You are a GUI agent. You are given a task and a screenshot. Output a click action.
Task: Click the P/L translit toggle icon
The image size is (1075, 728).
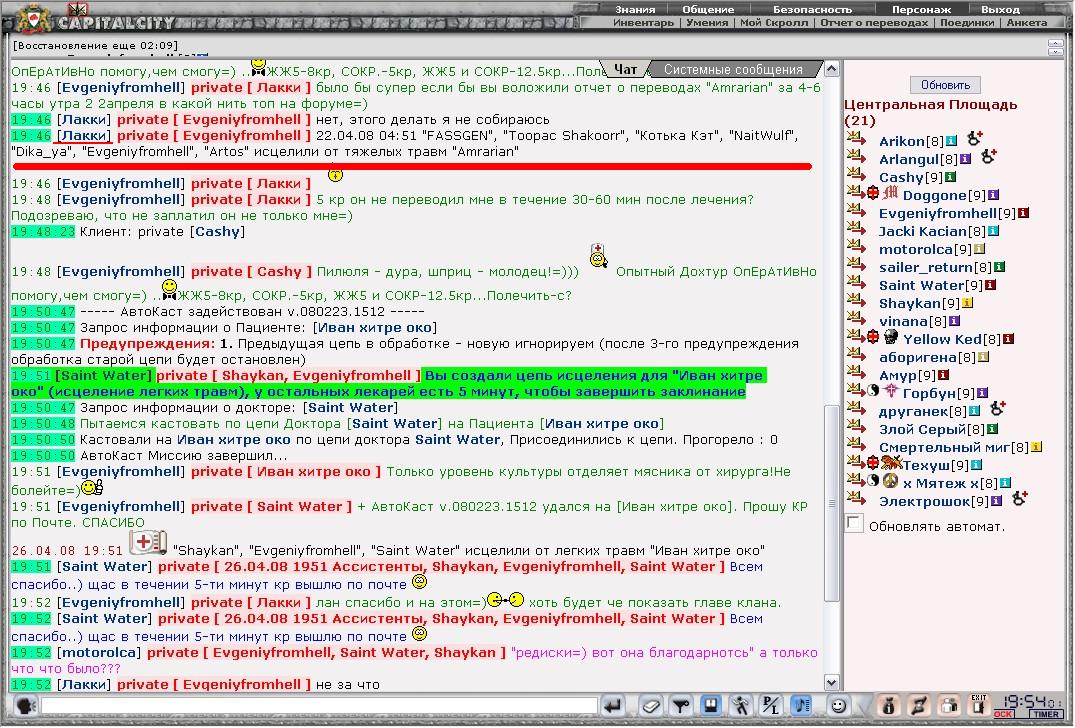[x=771, y=705]
